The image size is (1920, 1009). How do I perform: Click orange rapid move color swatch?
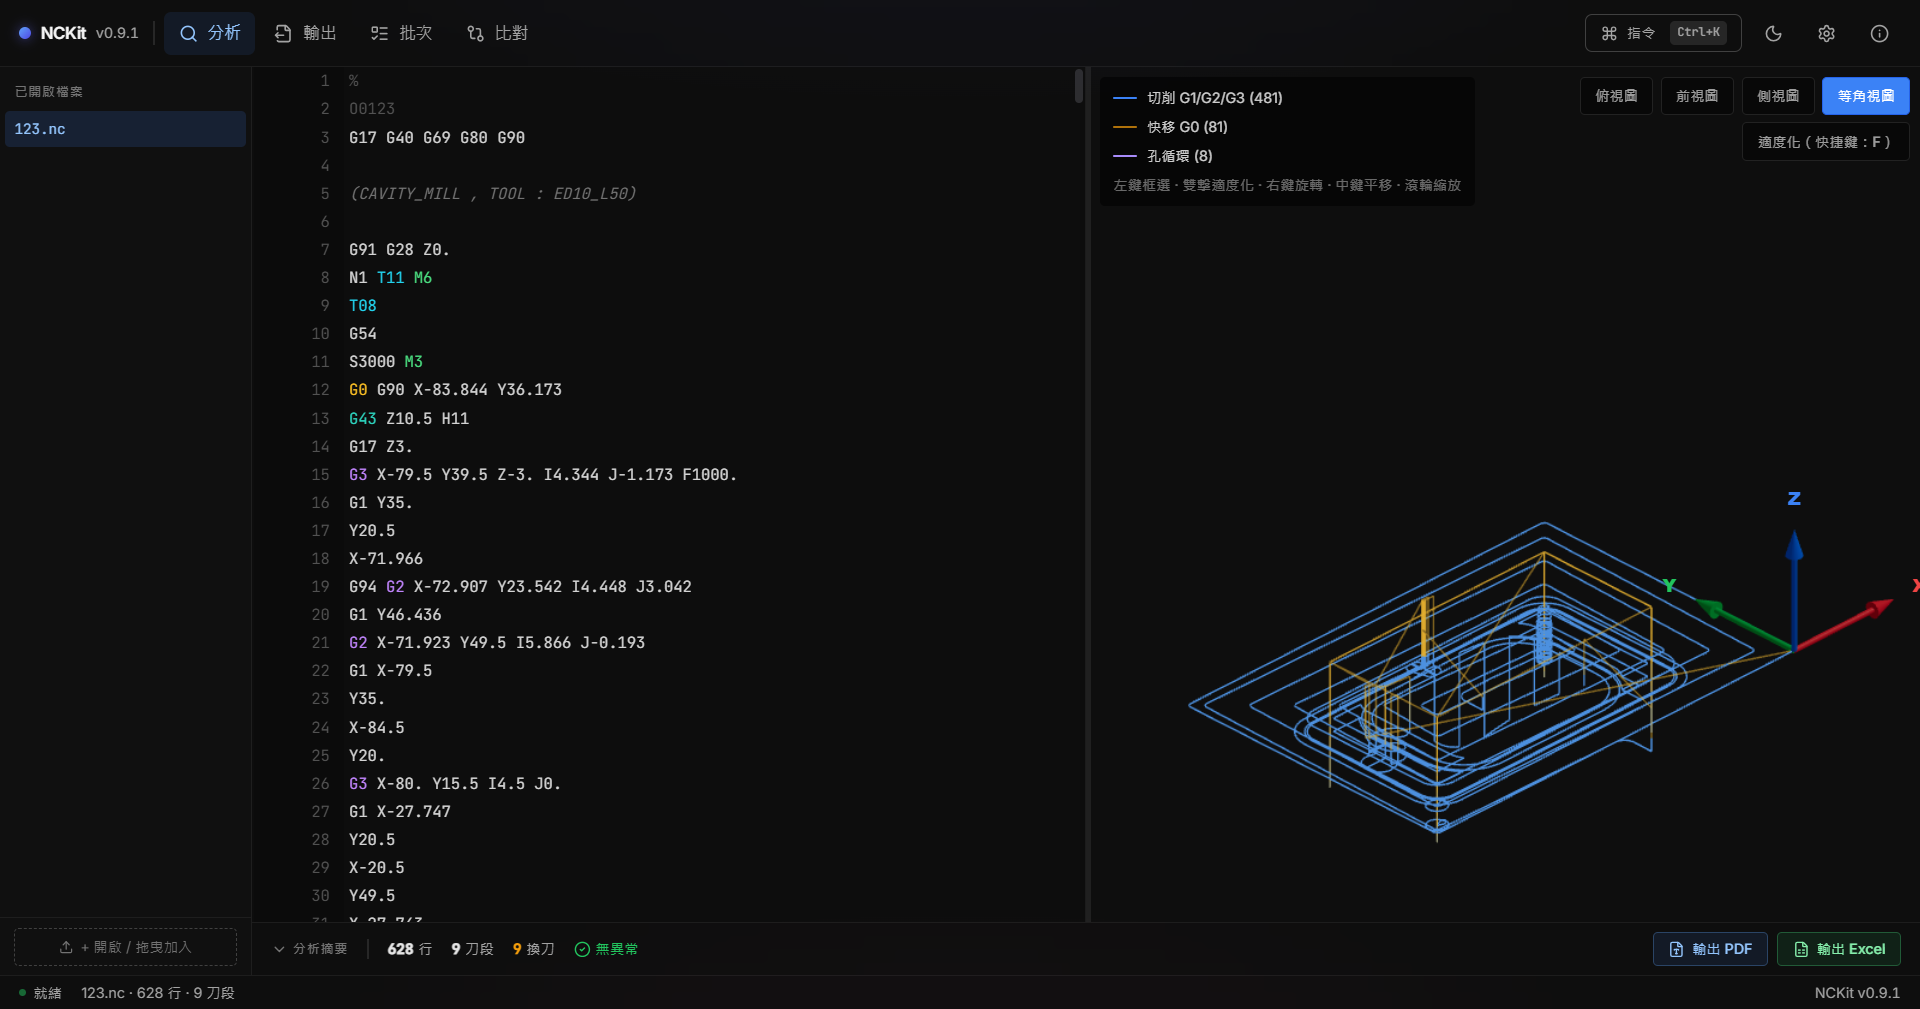[x=1125, y=127]
